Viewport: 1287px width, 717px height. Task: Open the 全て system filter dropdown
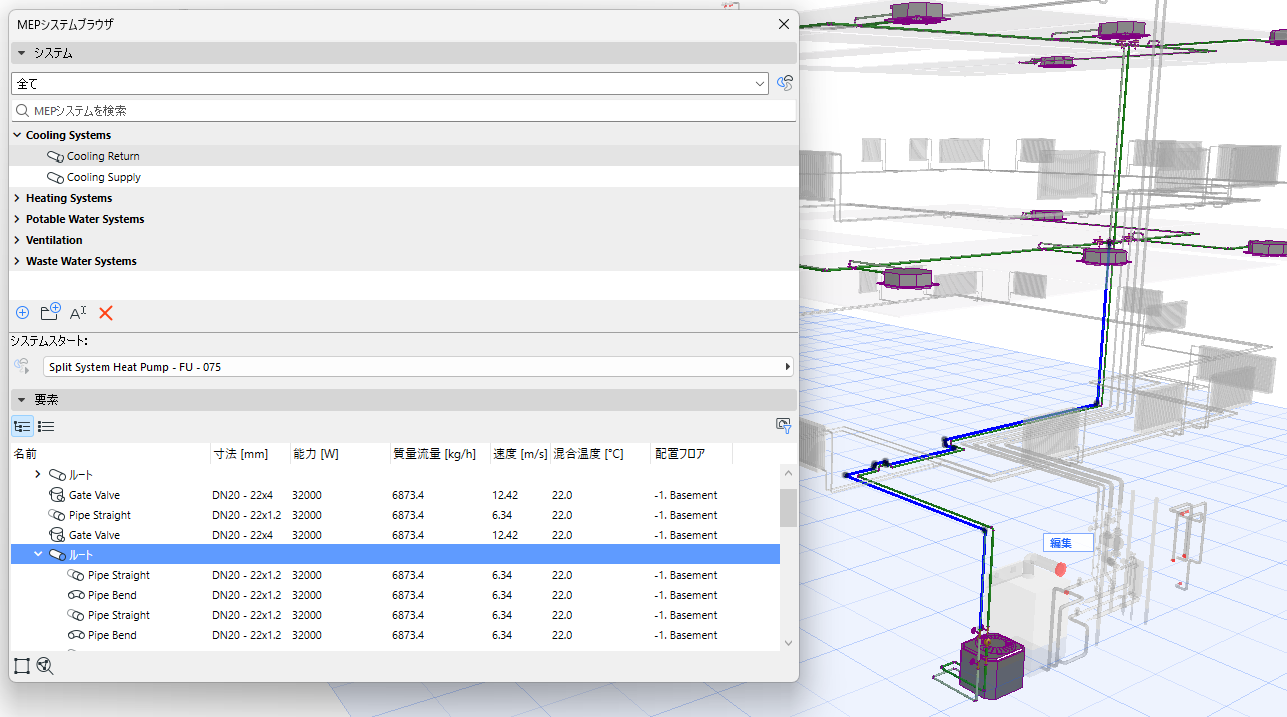390,84
